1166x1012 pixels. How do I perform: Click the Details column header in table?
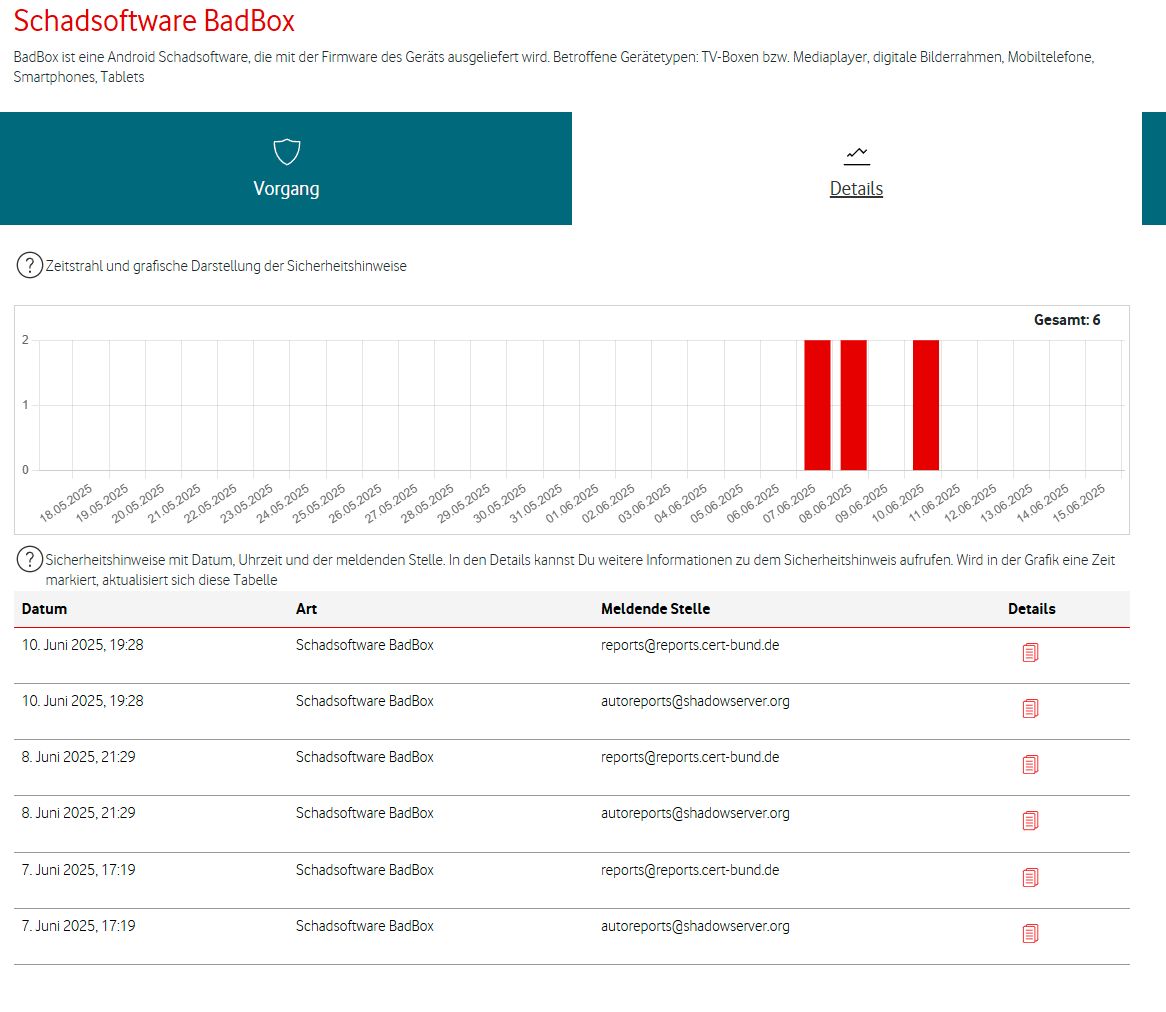(x=1031, y=609)
